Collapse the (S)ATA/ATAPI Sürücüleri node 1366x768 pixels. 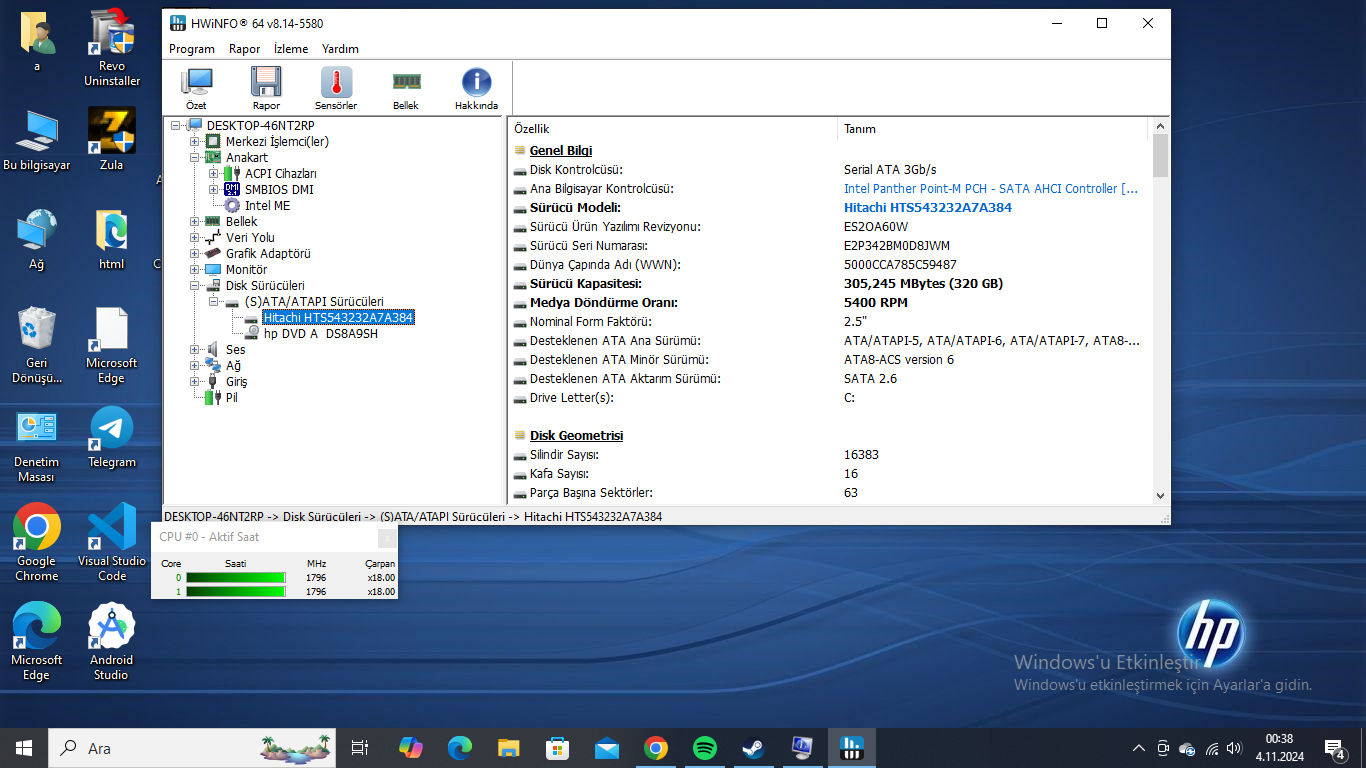pyautogui.click(x=214, y=302)
